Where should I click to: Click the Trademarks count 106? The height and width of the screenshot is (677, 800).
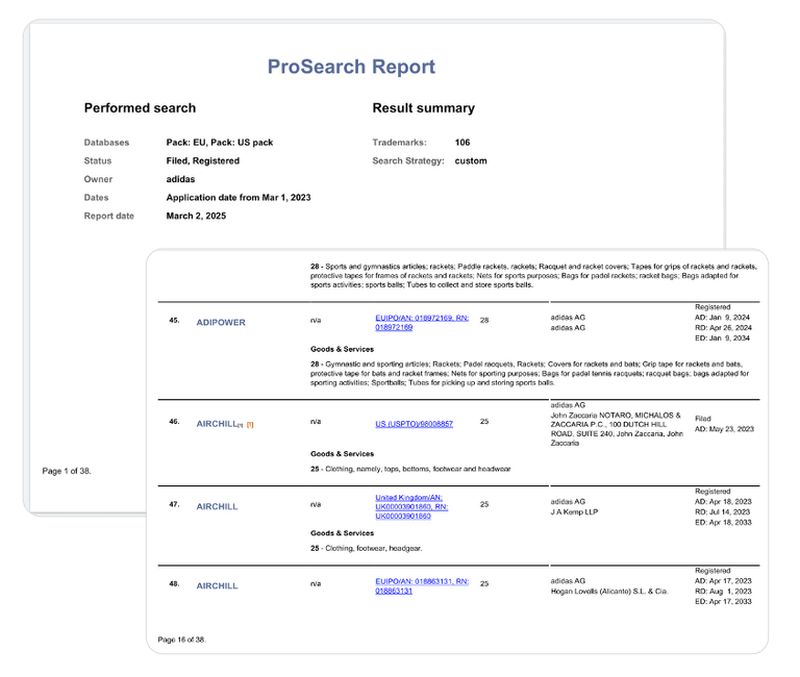pyautogui.click(x=462, y=142)
